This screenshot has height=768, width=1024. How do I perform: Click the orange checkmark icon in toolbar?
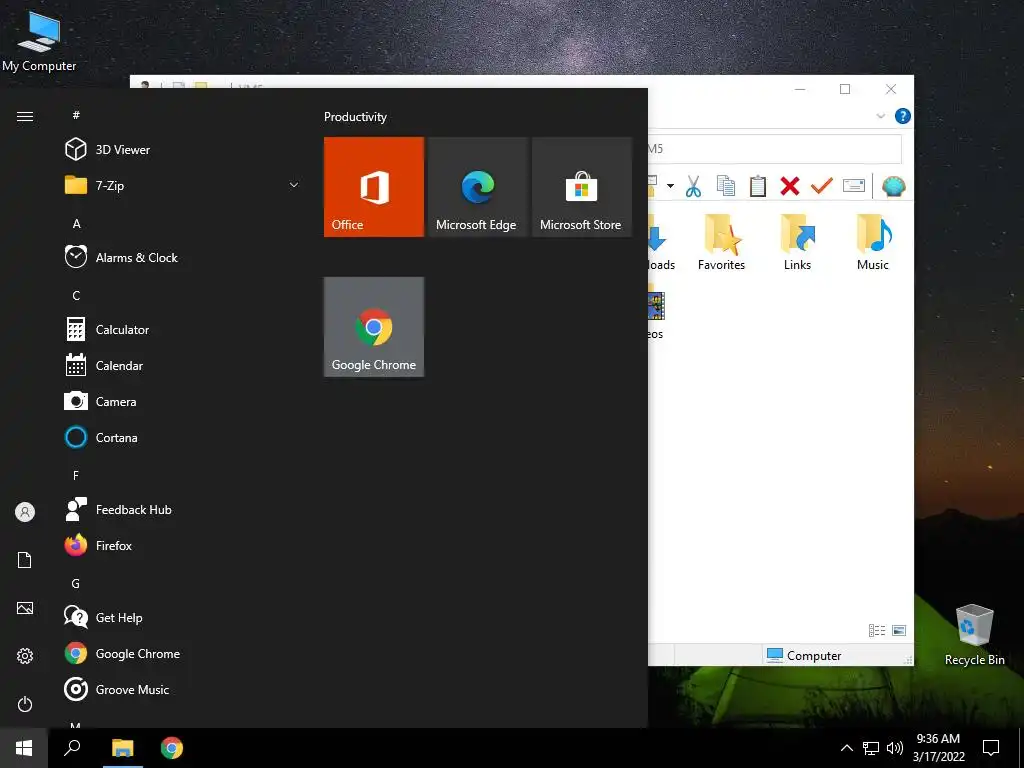822,186
